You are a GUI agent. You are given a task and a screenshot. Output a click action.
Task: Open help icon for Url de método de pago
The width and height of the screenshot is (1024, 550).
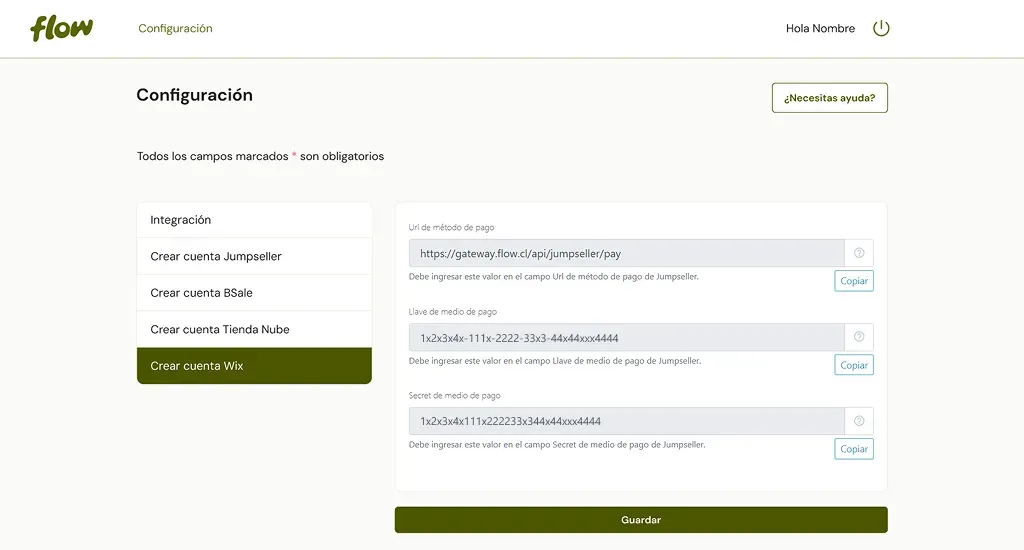click(859, 253)
